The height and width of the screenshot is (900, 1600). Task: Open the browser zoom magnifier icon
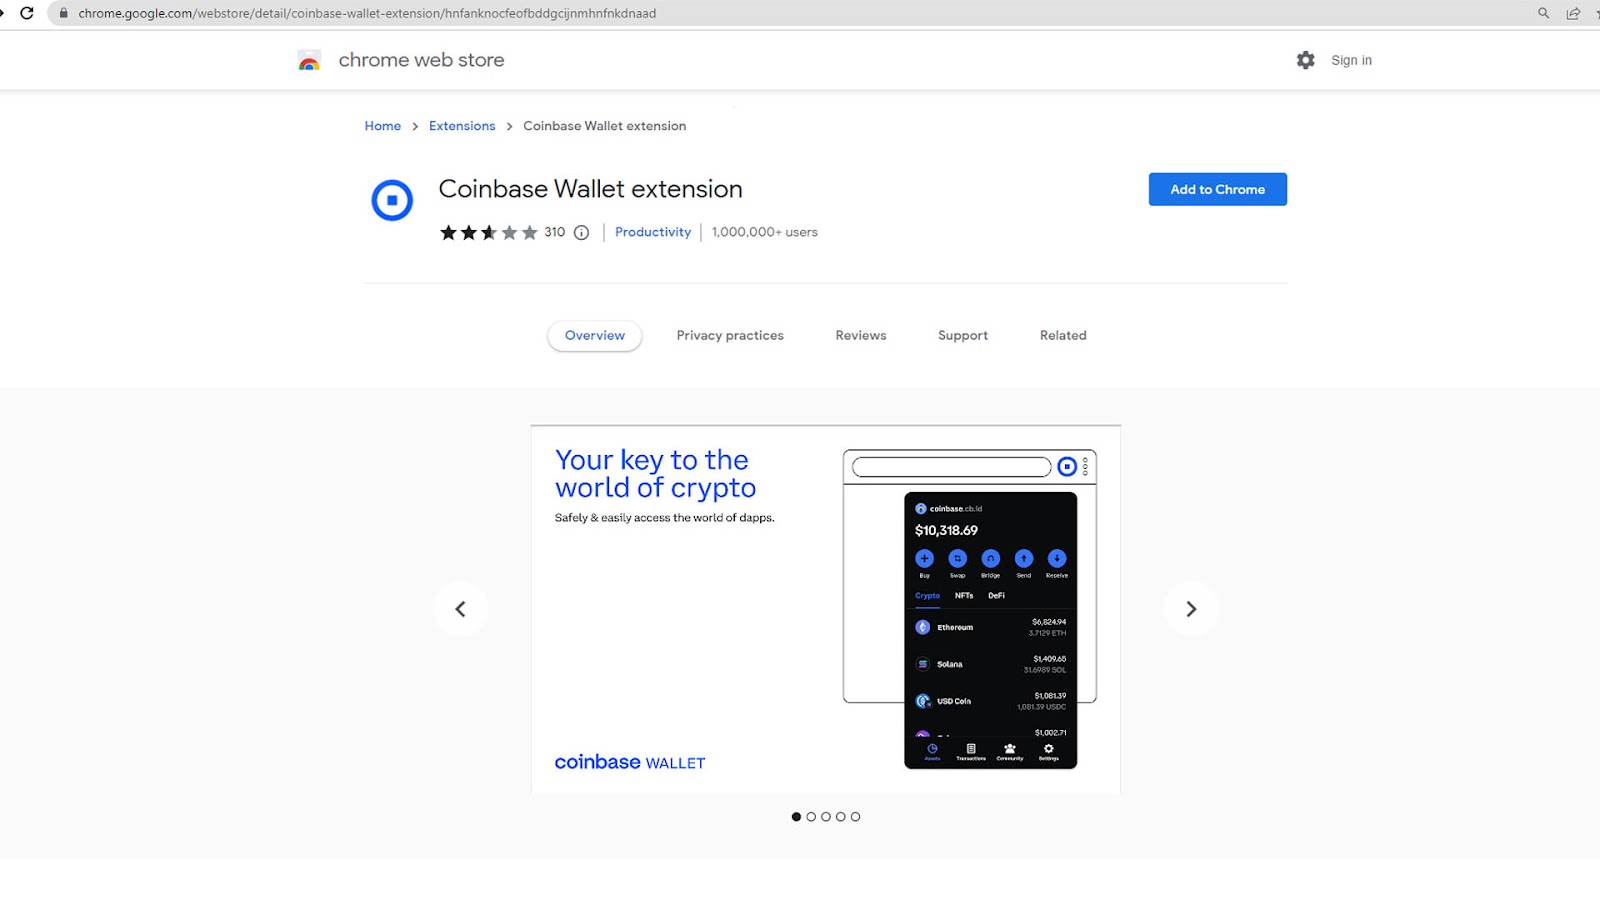[1544, 13]
